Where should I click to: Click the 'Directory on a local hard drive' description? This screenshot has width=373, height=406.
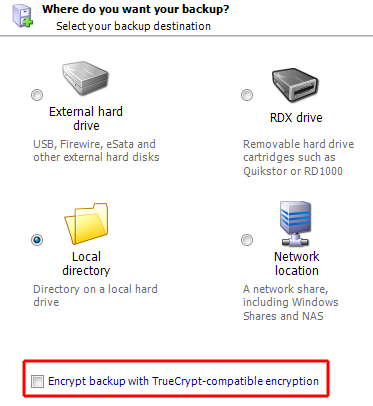[95, 295]
